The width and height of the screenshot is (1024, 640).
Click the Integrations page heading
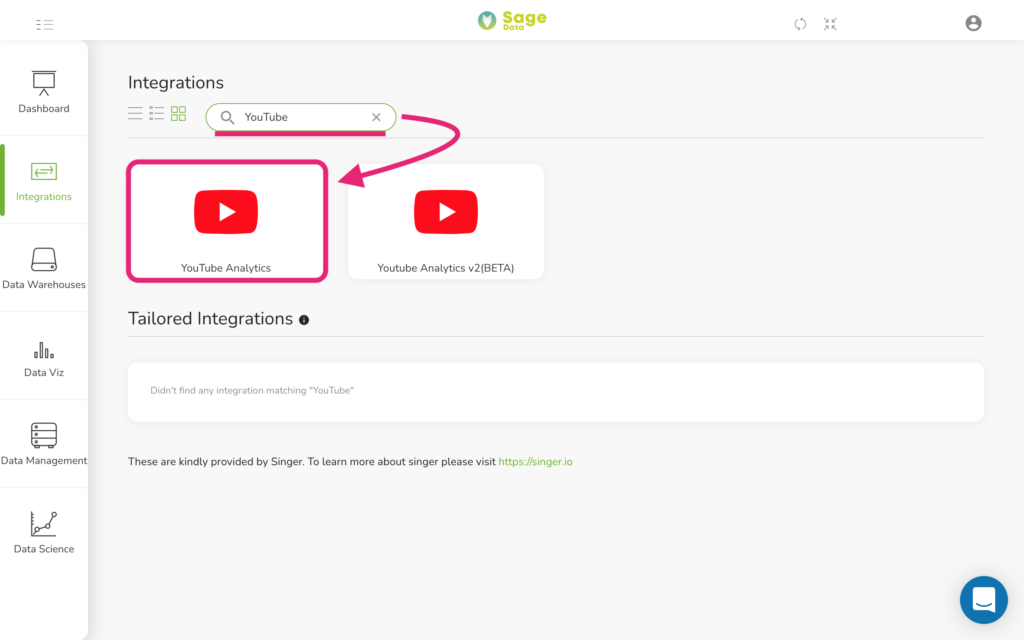[x=176, y=83]
